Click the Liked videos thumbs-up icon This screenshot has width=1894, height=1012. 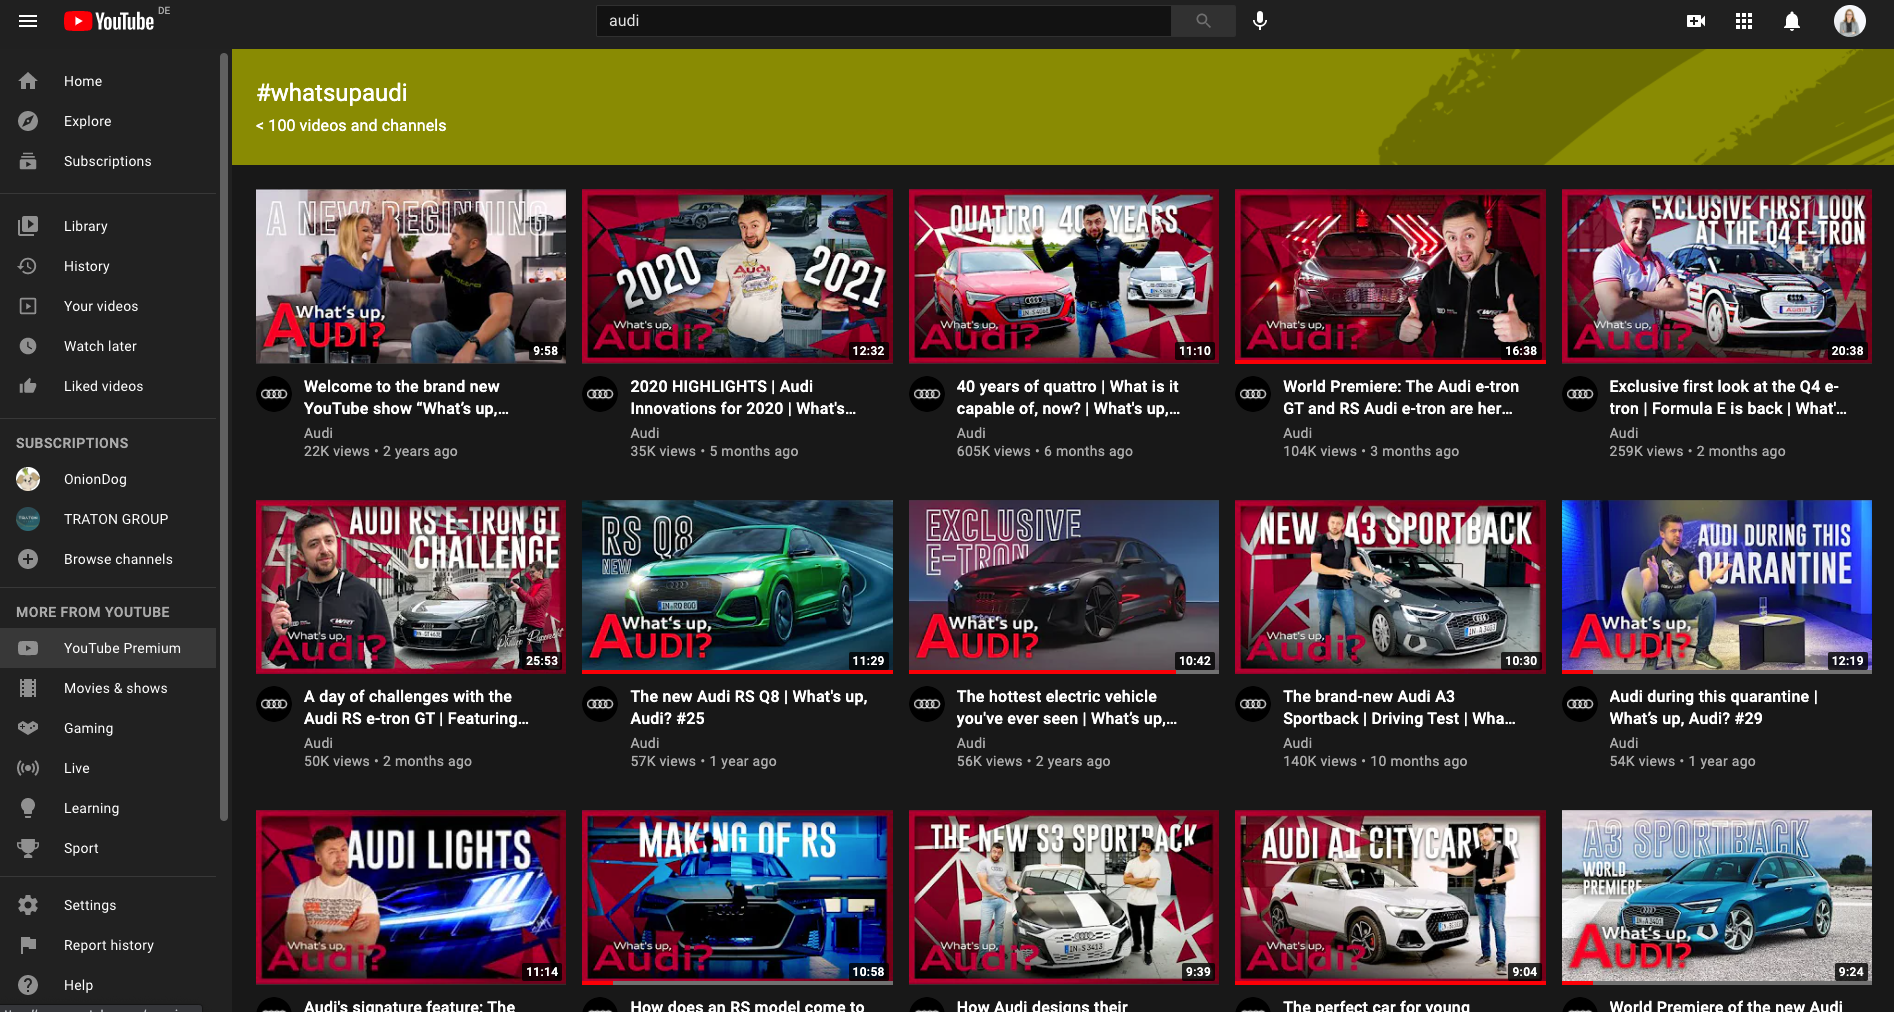tap(28, 386)
